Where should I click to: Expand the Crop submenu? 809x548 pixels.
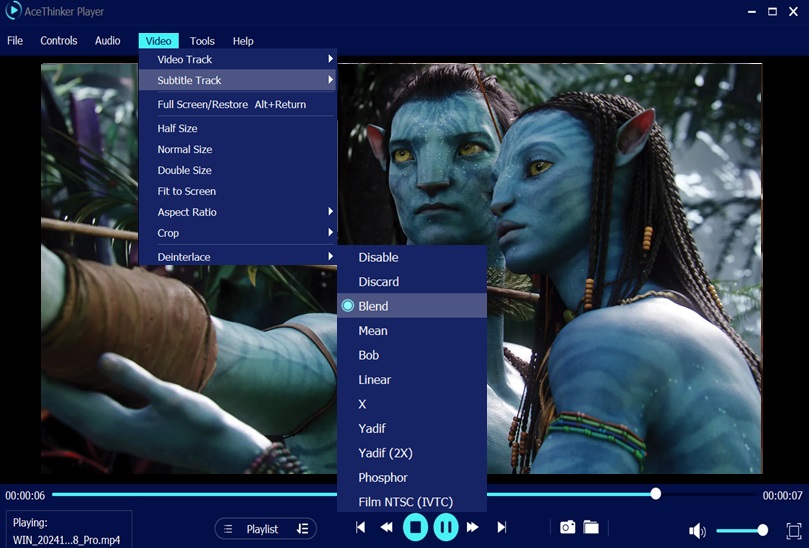[x=238, y=233]
